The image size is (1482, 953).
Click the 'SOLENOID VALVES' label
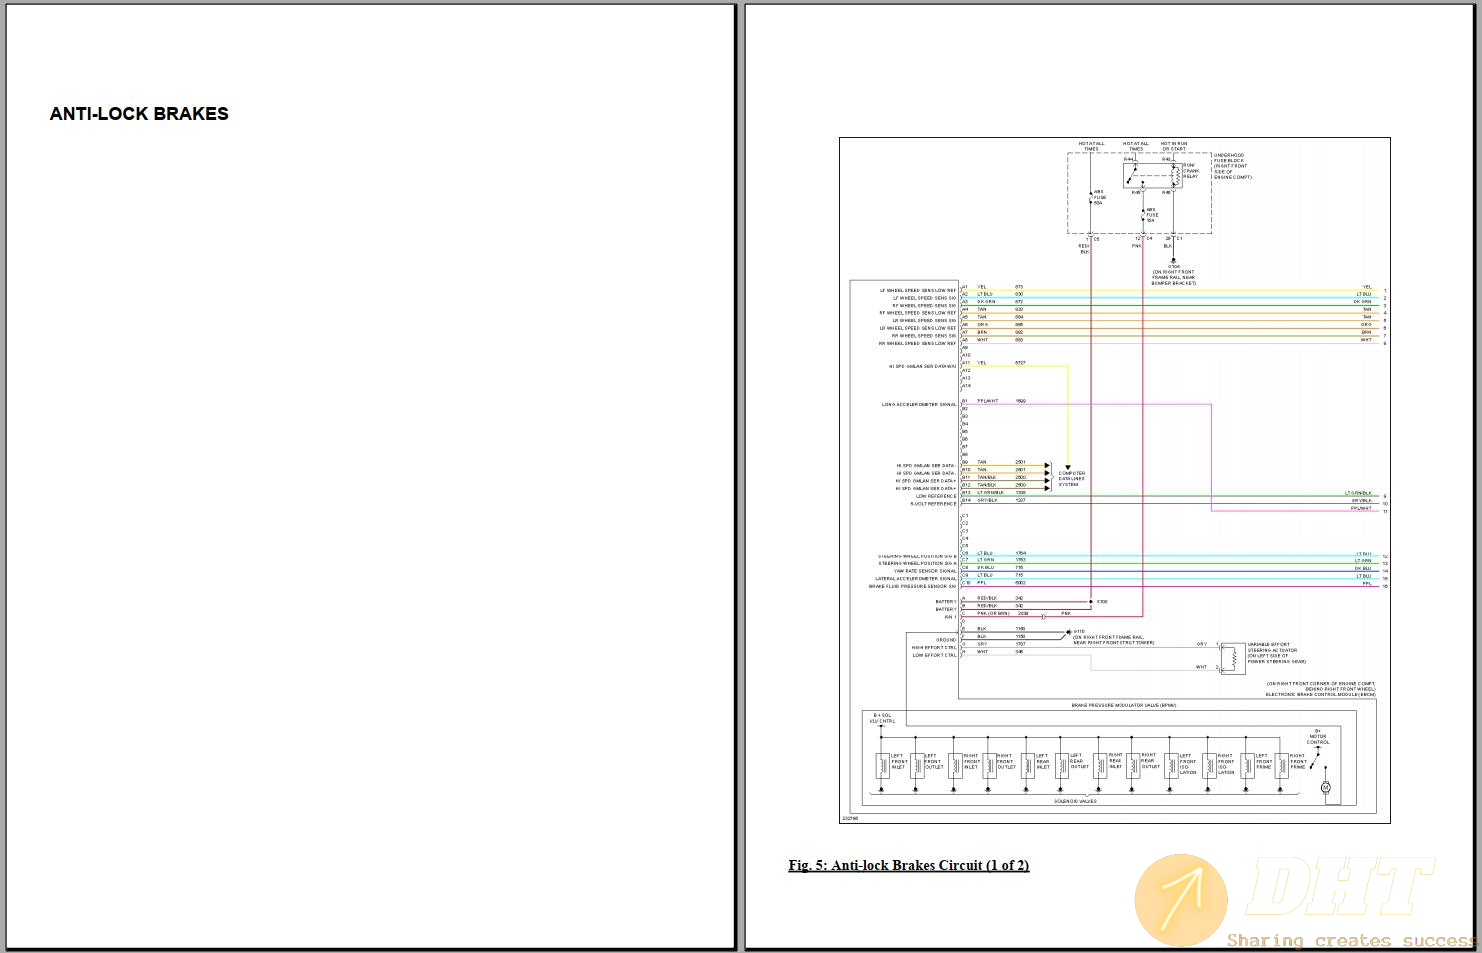tap(1075, 801)
